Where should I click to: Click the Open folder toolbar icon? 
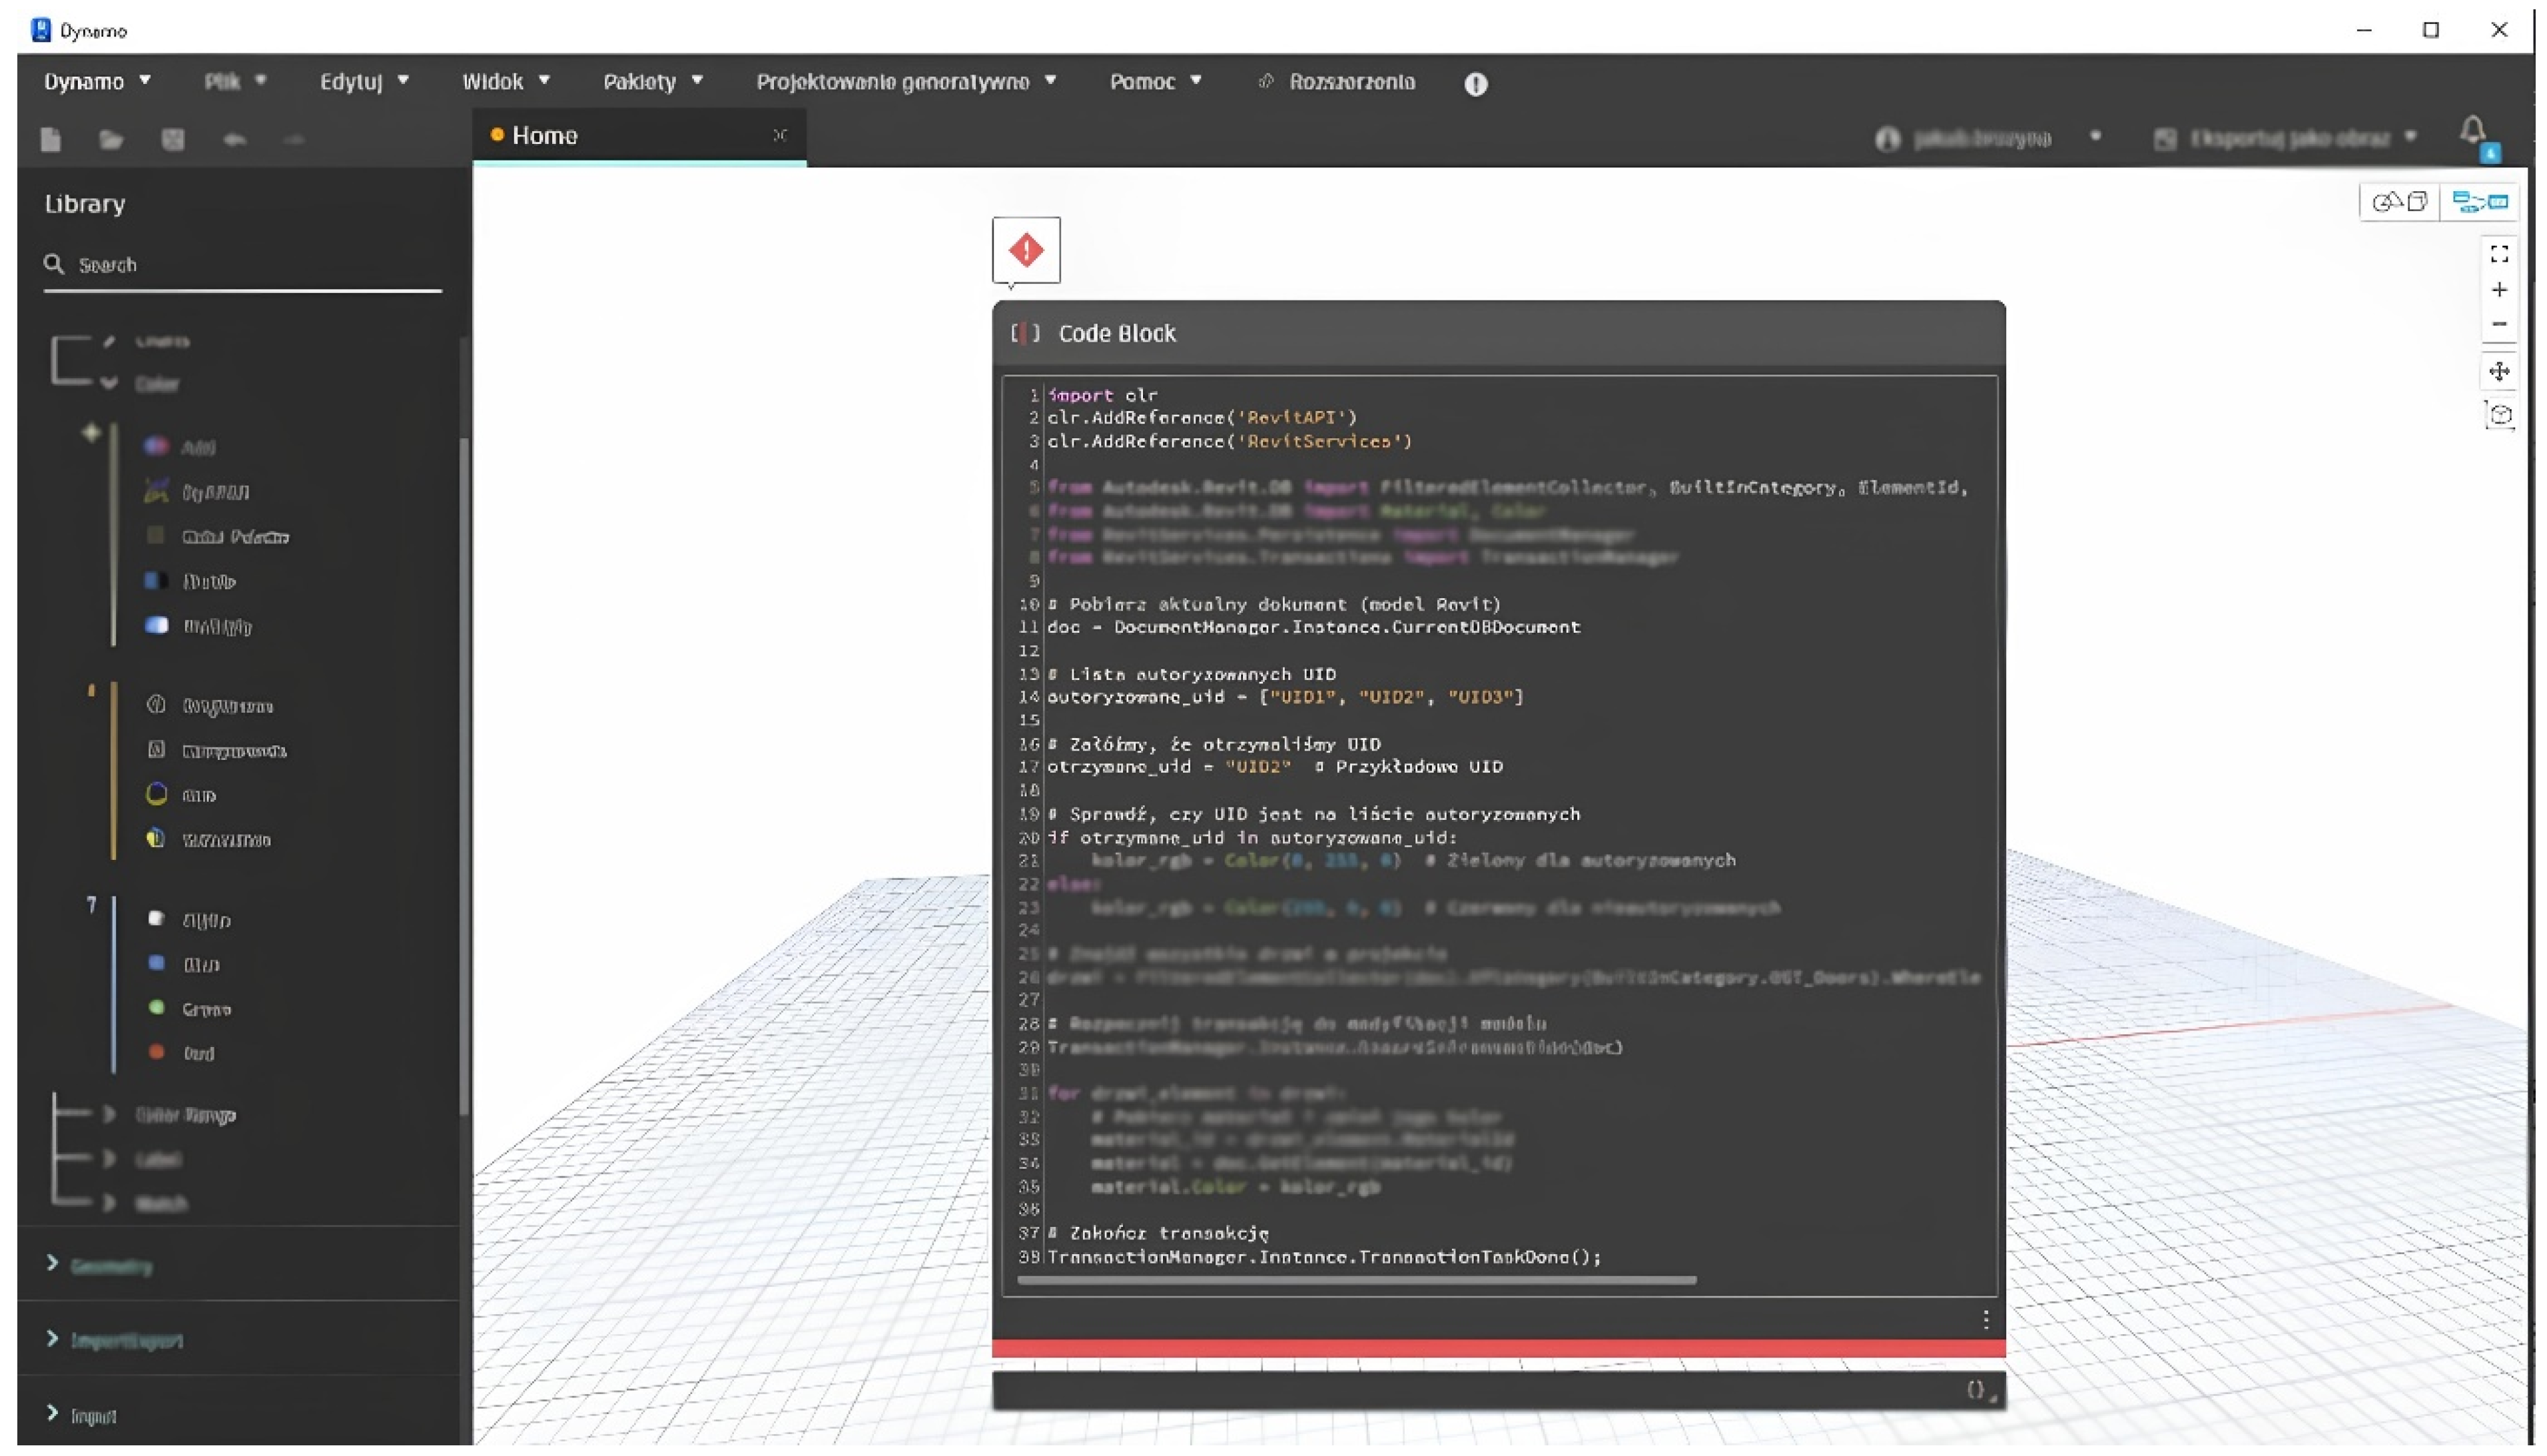click(x=111, y=139)
